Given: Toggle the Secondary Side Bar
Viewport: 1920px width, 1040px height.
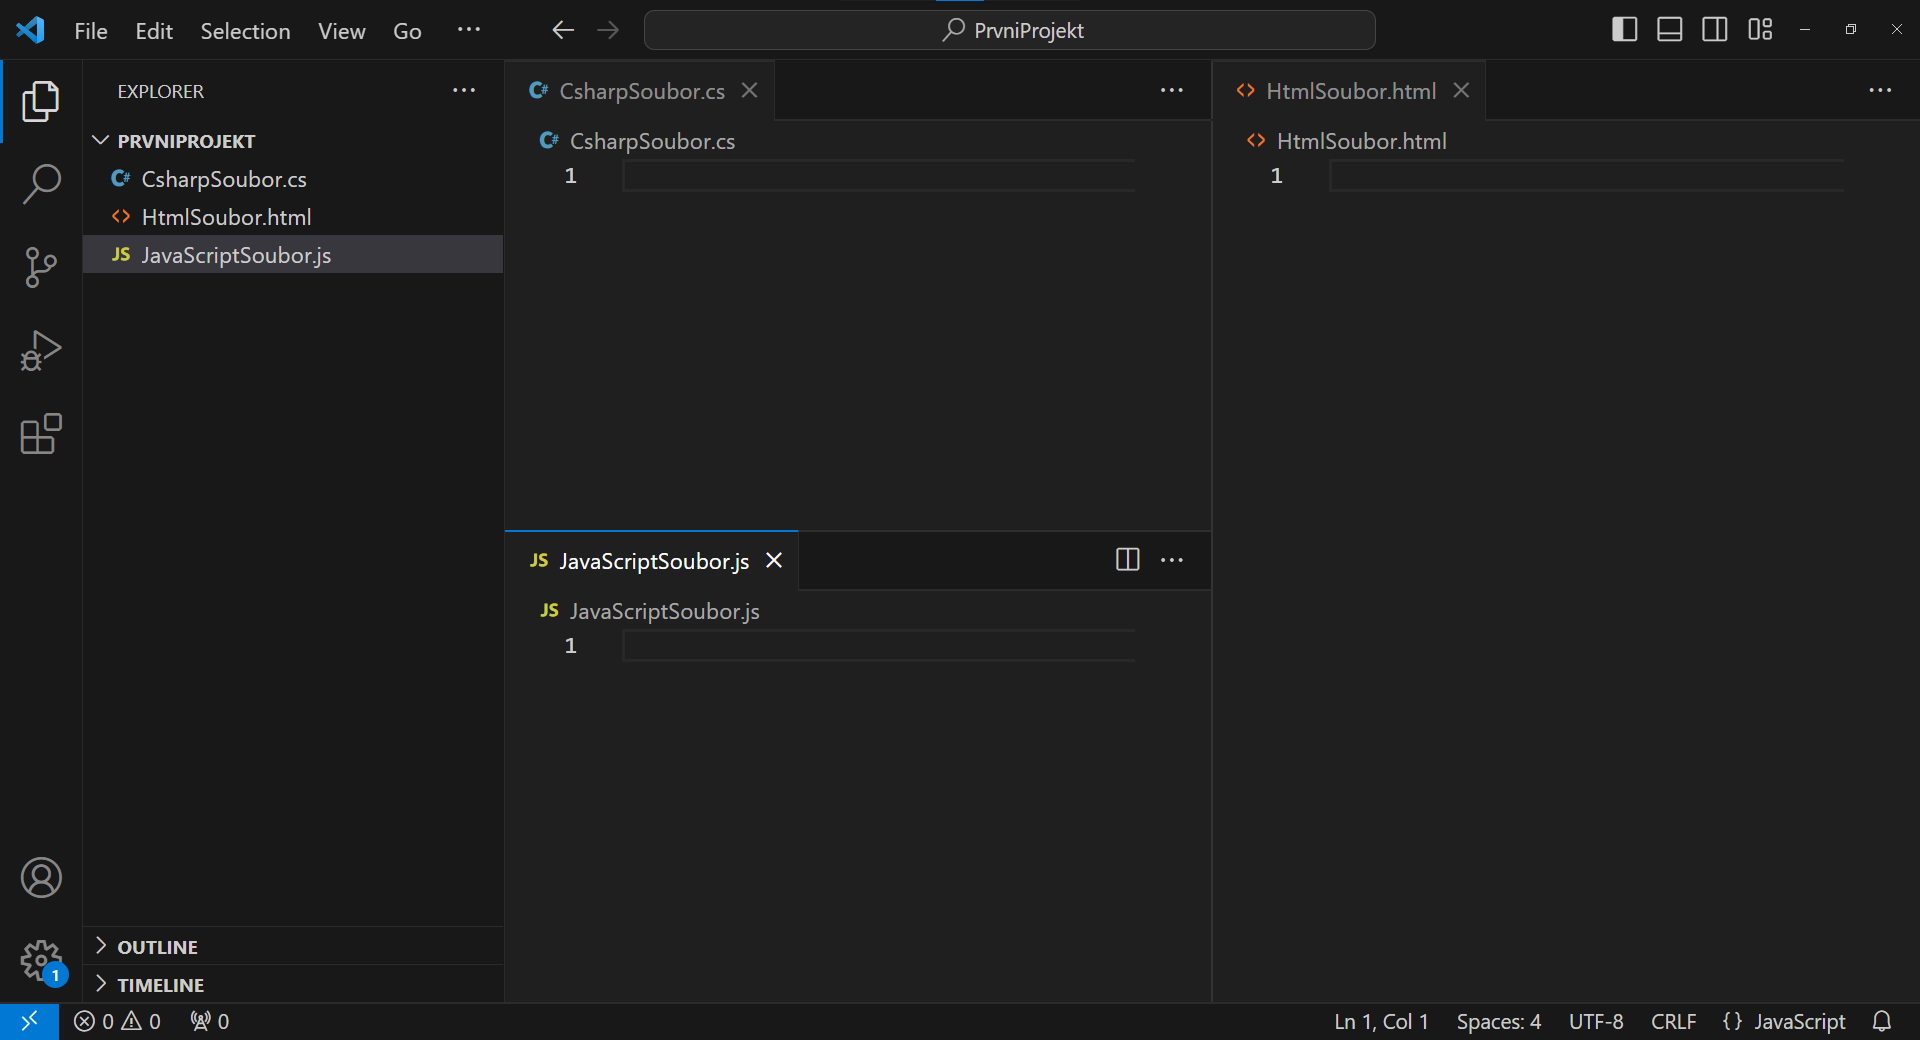Looking at the screenshot, I should (1714, 29).
